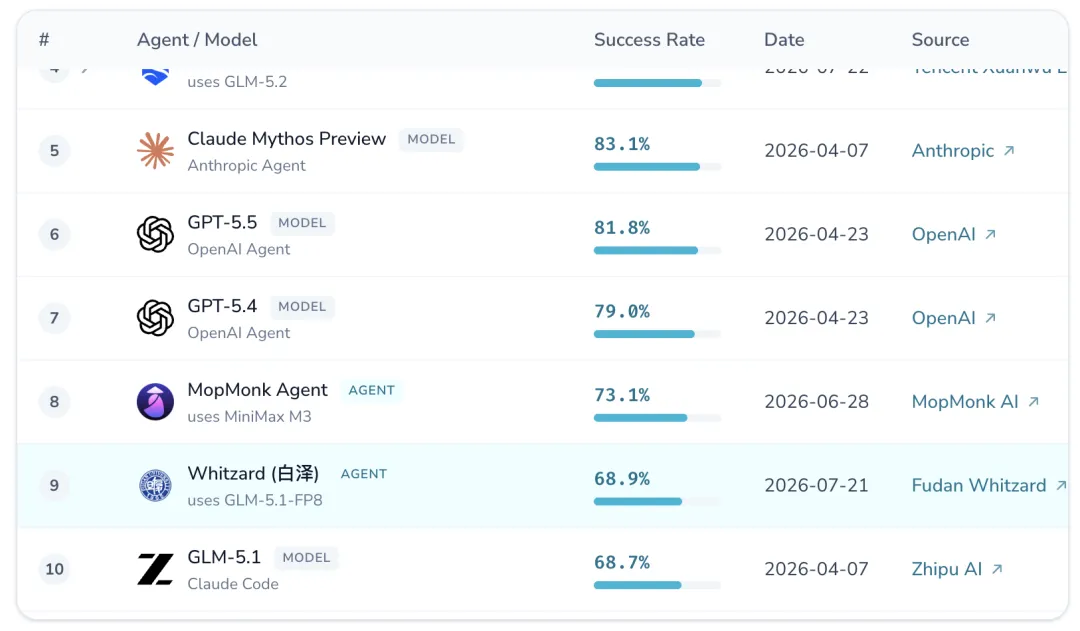Click the Source column header

(x=940, y=40)
